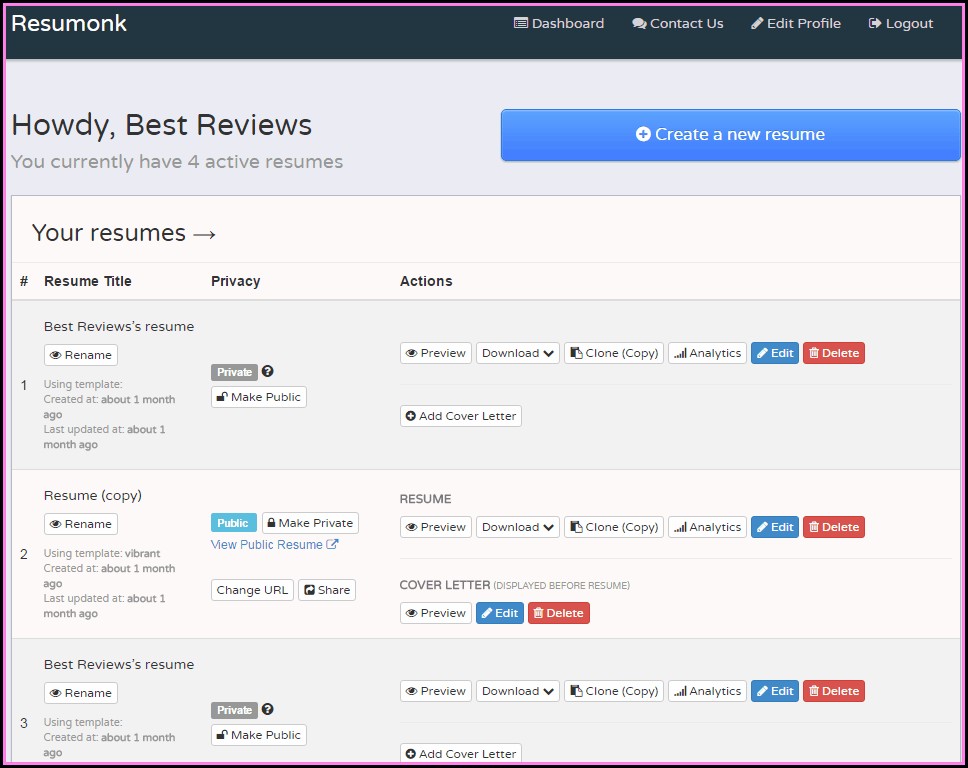This screenshot has height=768, width=968.
Task: Click Create a new resume button
Action: point(730,135)
